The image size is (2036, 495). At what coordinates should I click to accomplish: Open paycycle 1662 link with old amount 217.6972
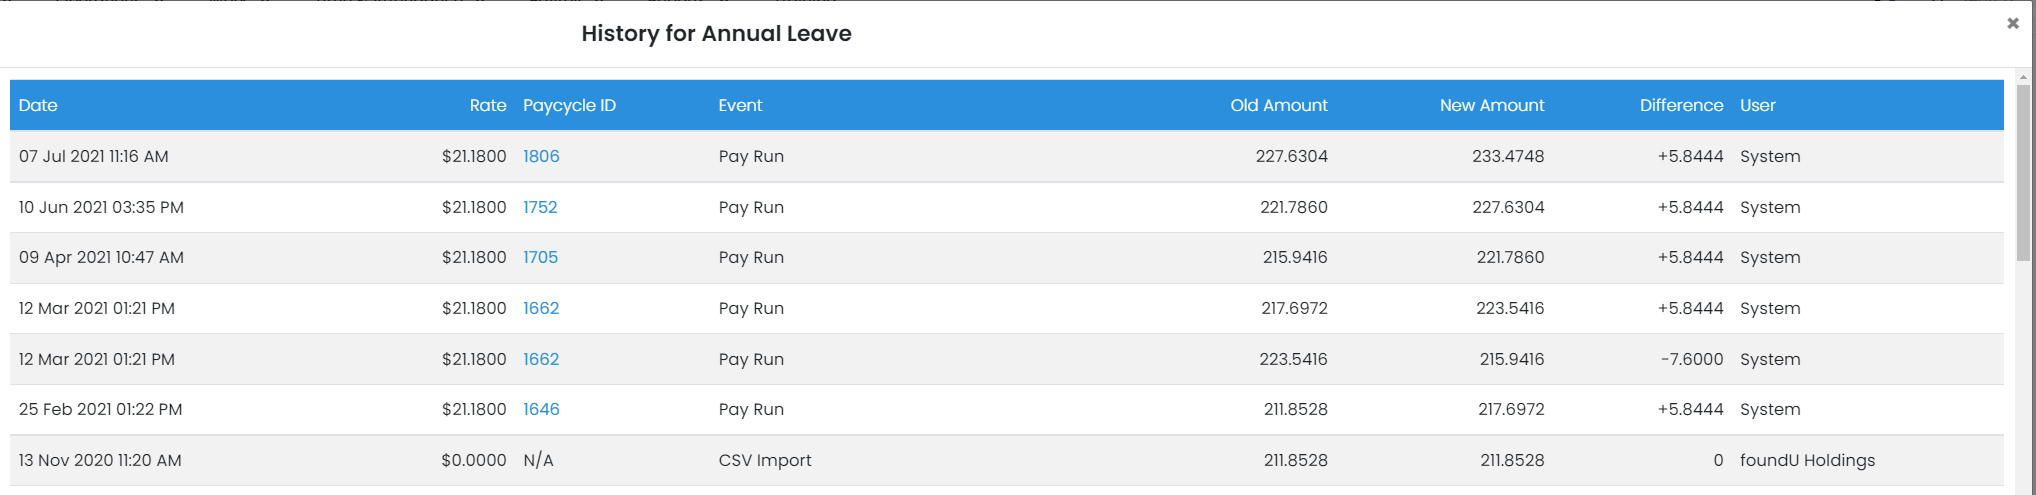click(x=541, y=308)
